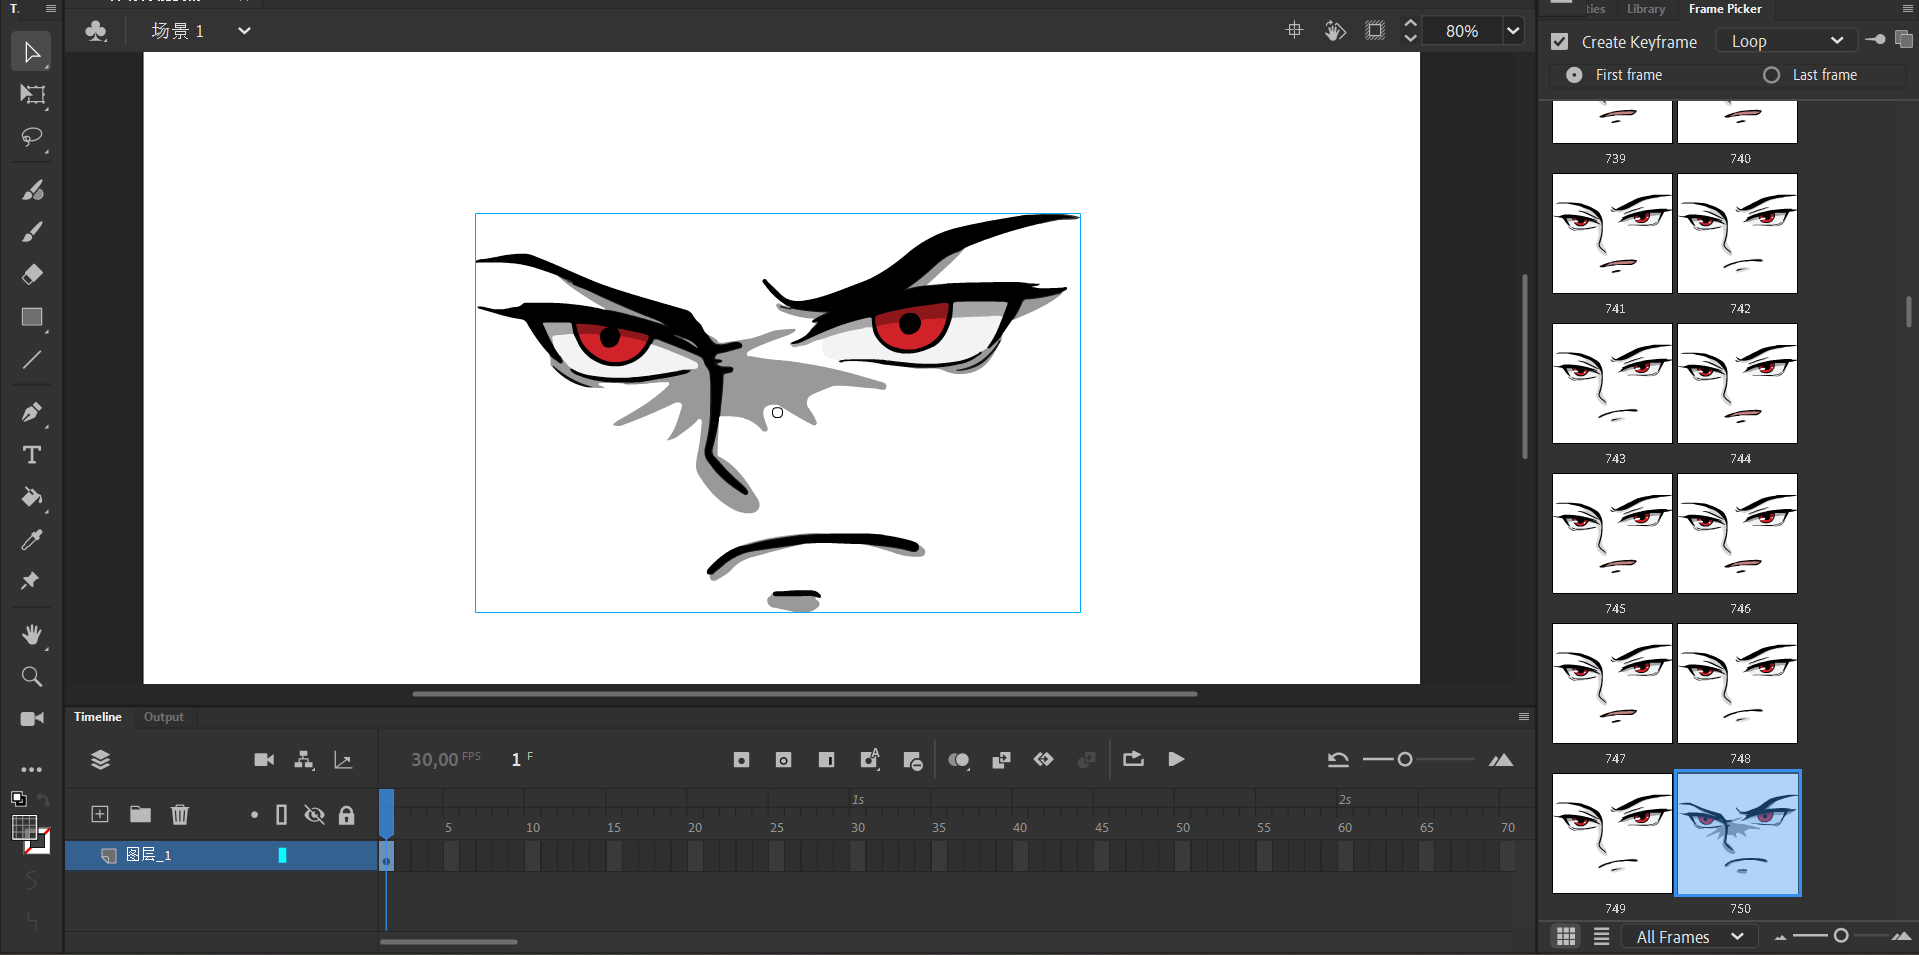
Task: Select the Text tool
Action: (32, 455)
